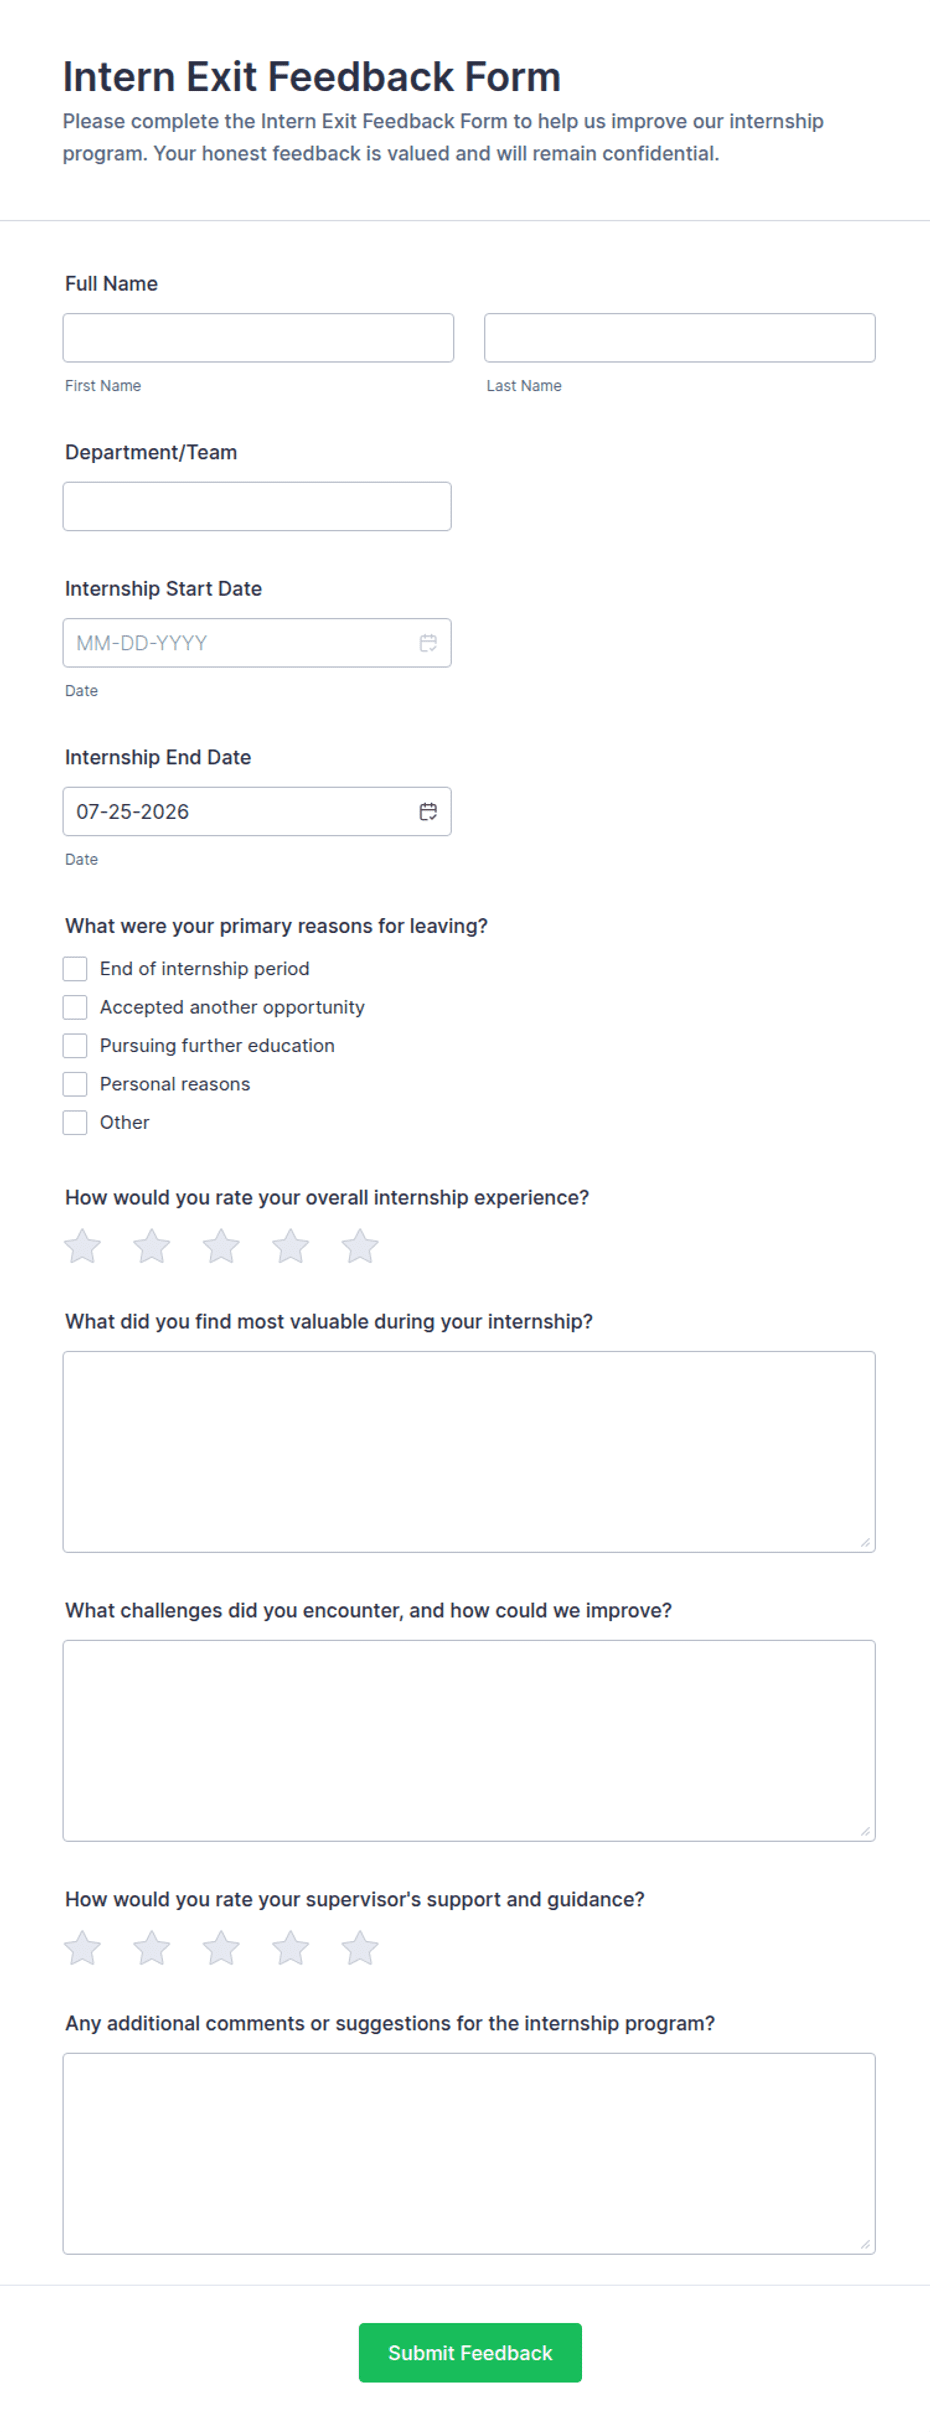This screenshot has height=2432, width=930.
Task: Enable Personal reasons checkbox
Action: pyautogui.click(x=75, y=1084)
